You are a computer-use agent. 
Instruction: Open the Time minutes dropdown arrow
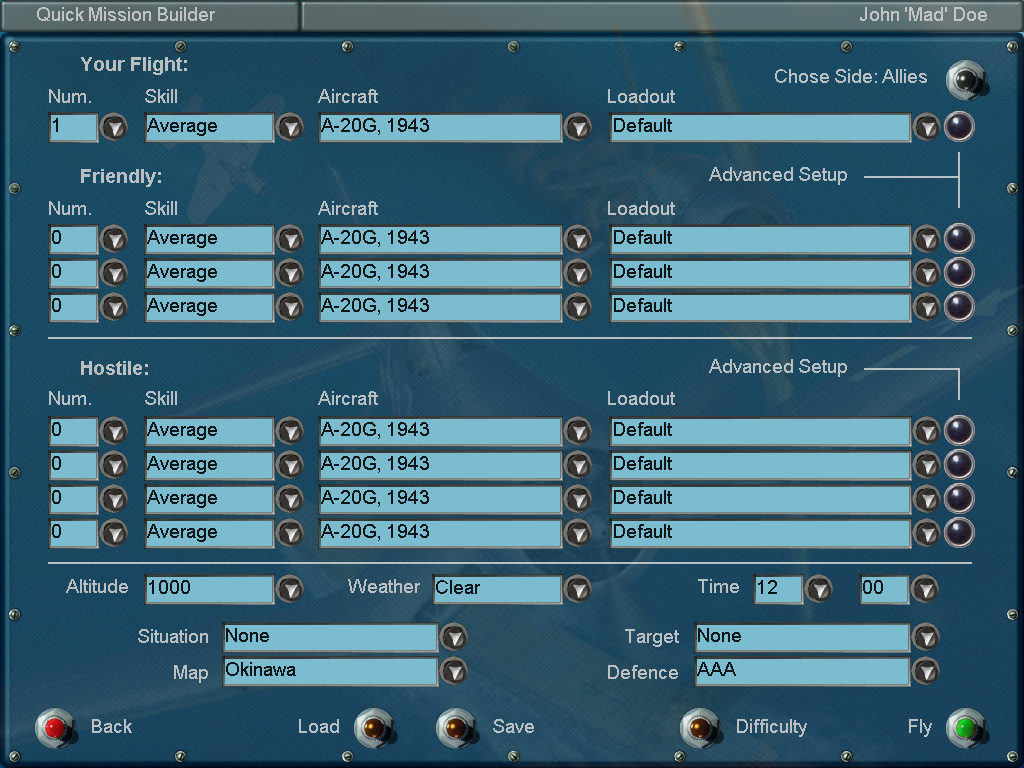[925, 590]
